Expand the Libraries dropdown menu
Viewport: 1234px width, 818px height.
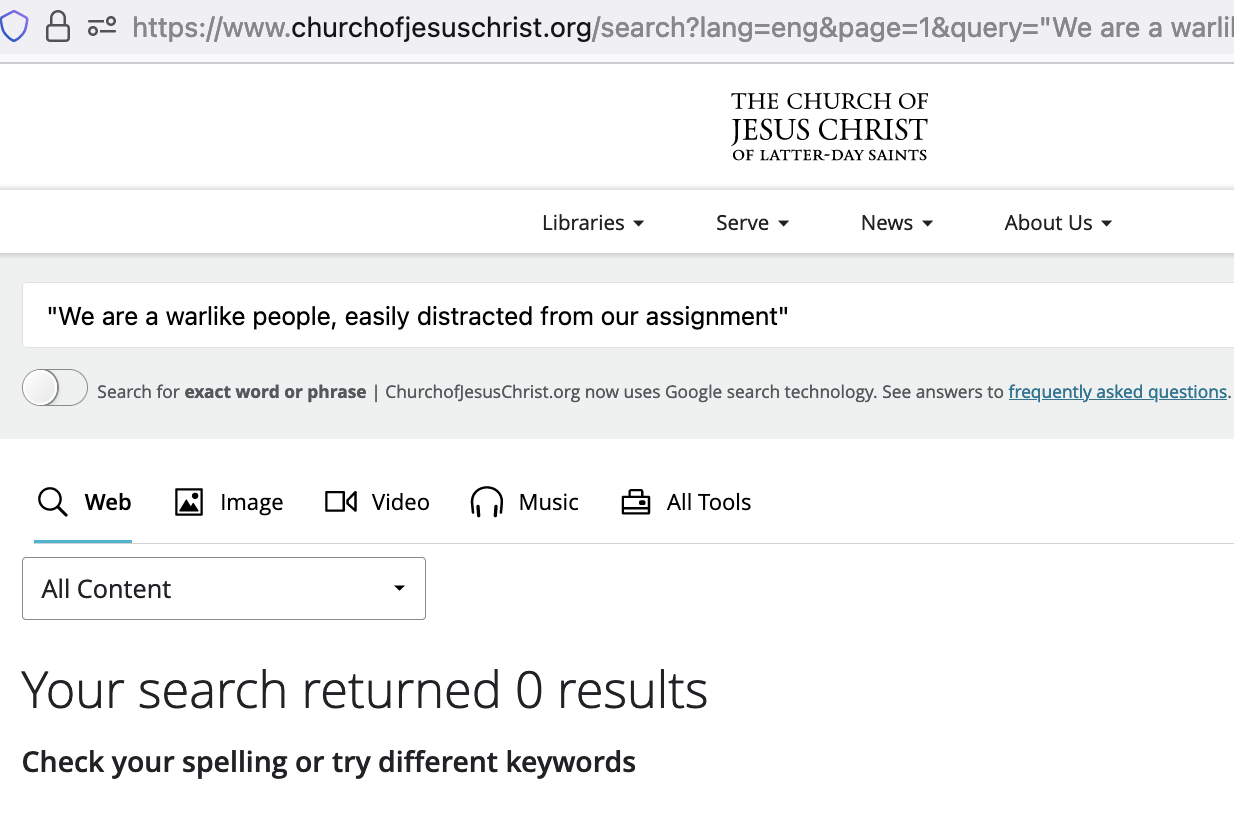[593, 223]
